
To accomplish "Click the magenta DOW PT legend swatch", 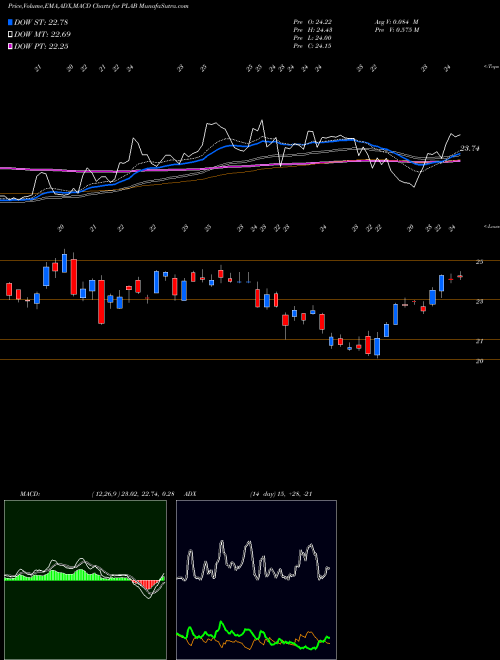I will [x=10, y=46].
